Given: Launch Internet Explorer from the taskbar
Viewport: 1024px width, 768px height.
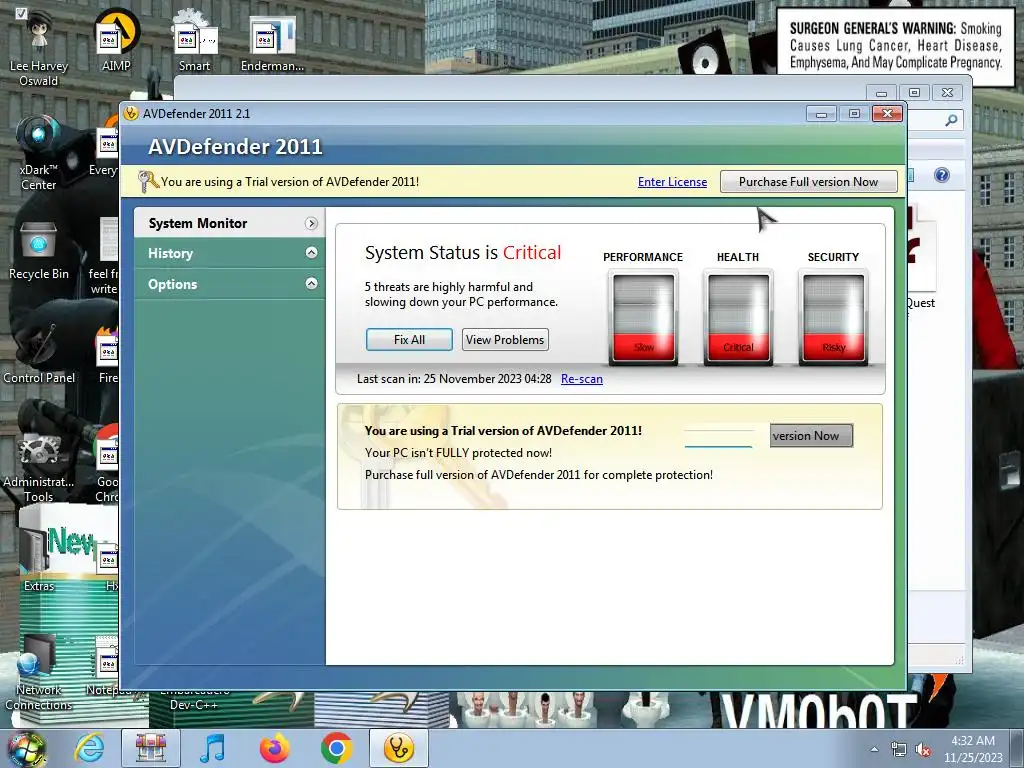Looking at the screenshot, I should [x=89, y=748].
